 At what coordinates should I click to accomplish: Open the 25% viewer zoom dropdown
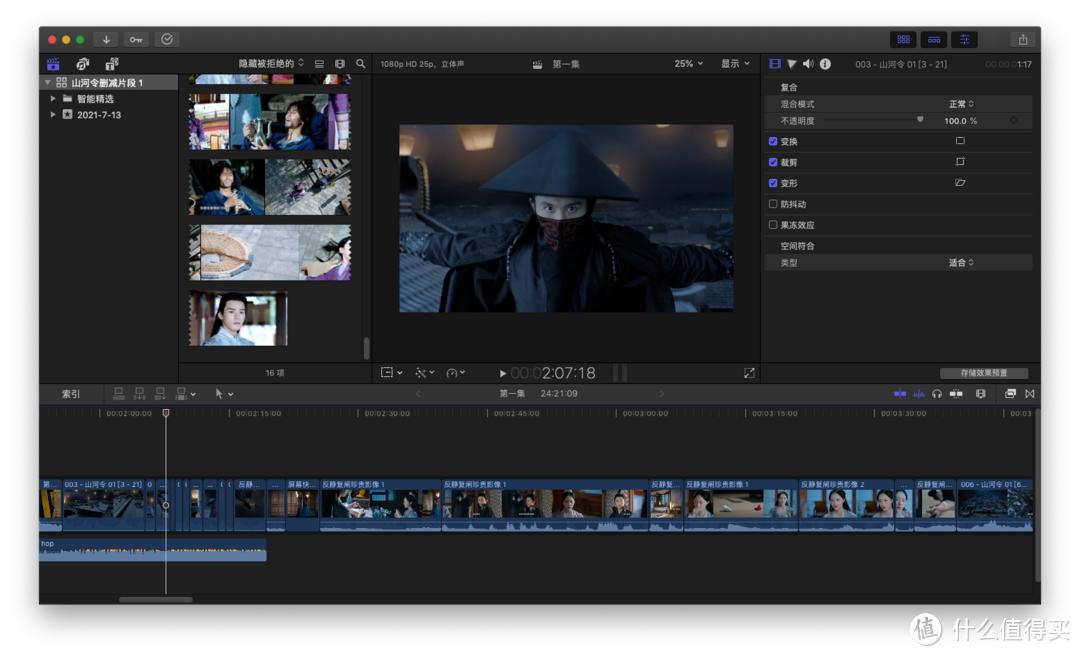[686, 63]
